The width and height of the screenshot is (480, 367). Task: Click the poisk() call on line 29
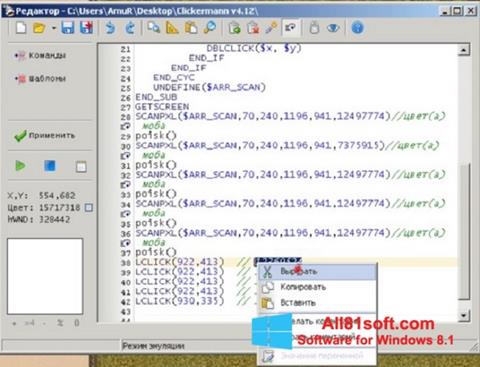pos(156,136)
